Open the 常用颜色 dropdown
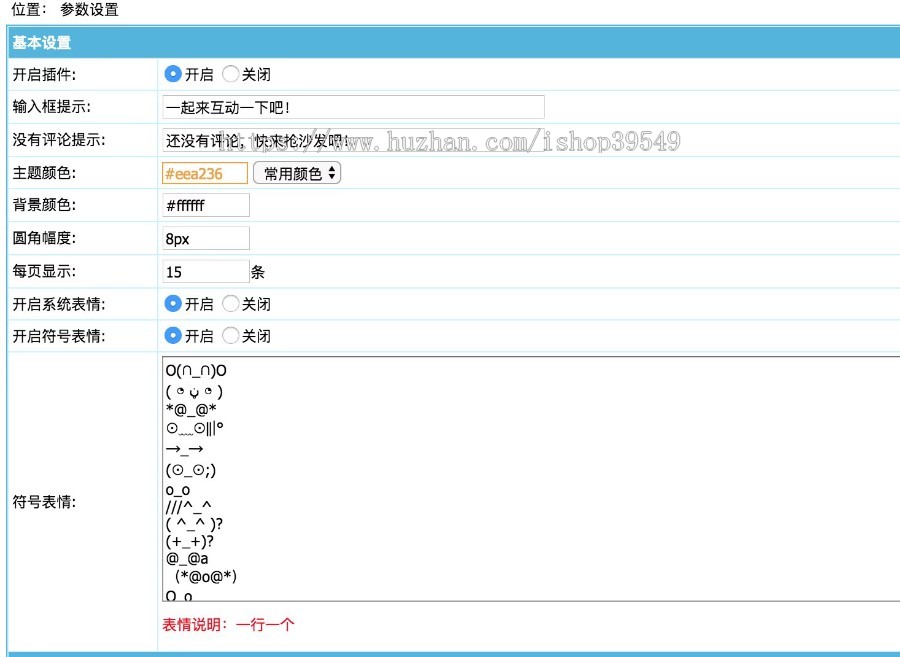This screenshot has height=657, width=900. coord(297,173)
